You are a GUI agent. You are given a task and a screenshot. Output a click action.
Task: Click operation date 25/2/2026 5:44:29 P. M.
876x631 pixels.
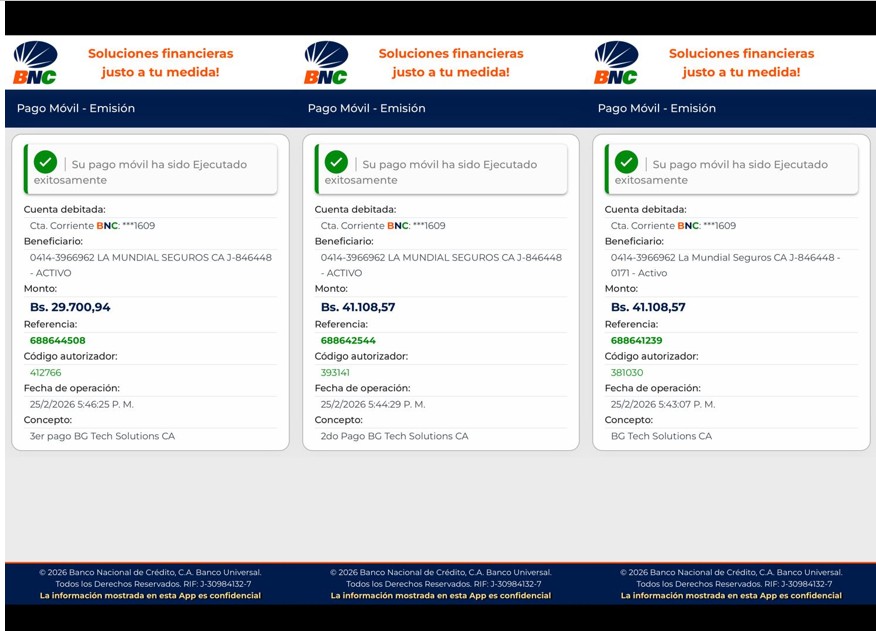click(x=372, y=404)
